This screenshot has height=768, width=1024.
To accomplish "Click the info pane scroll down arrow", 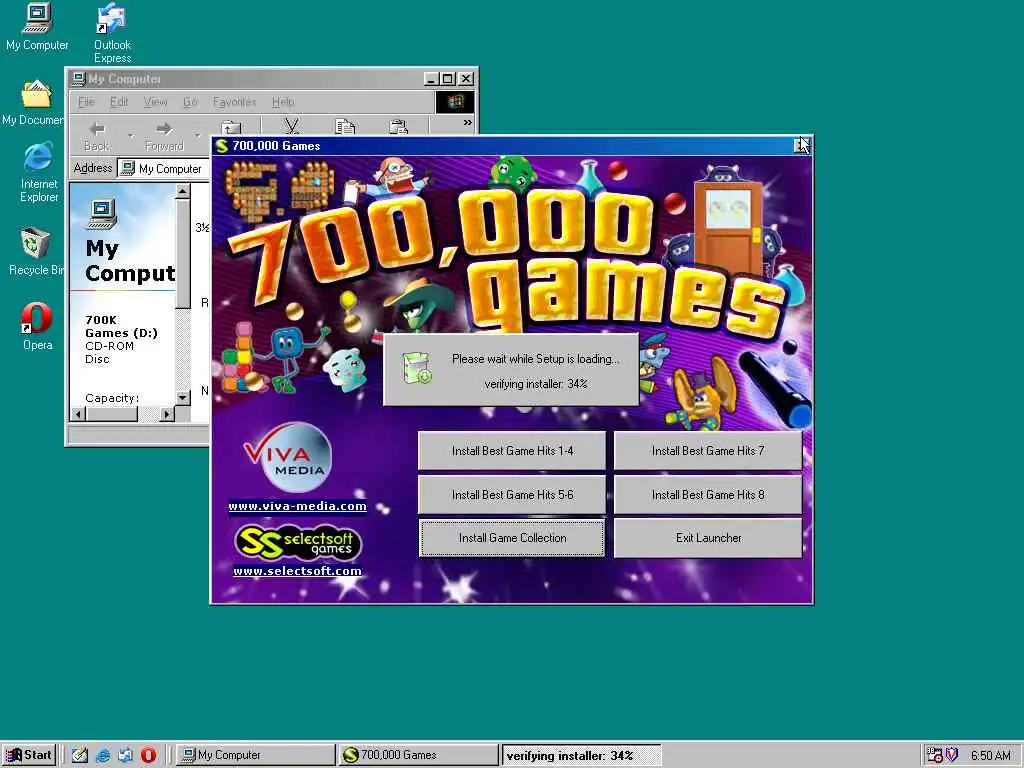I will click(x=183, y=397).
